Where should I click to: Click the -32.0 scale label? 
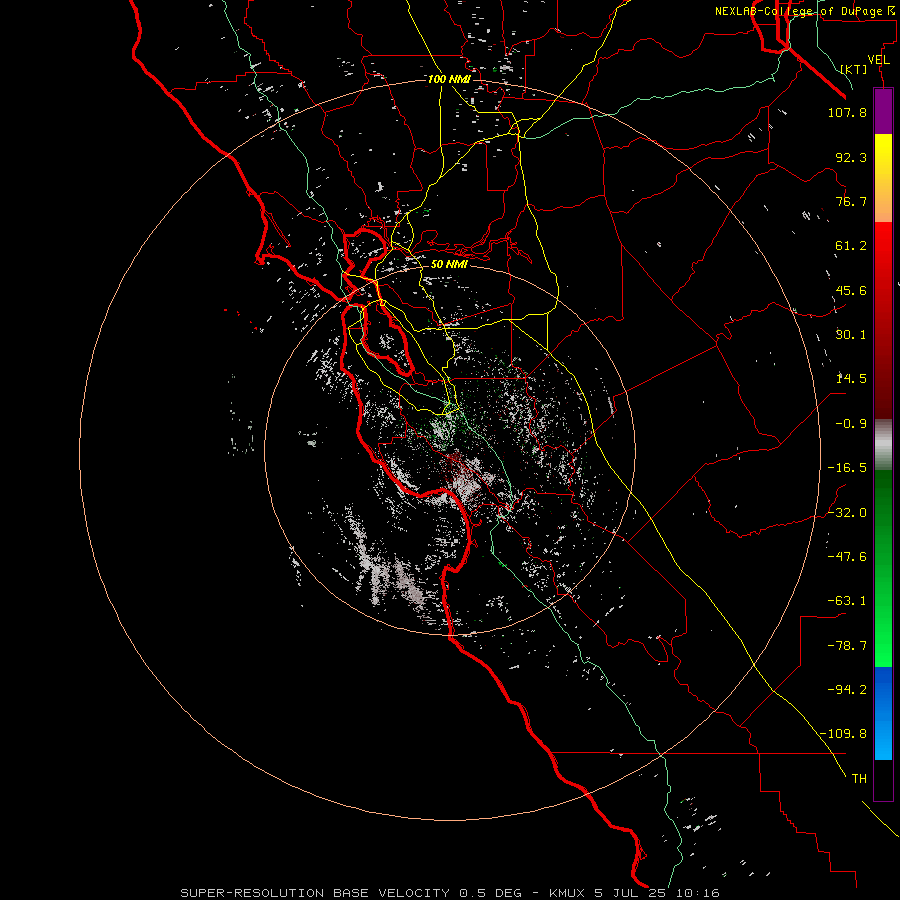(x=847, y=513)
